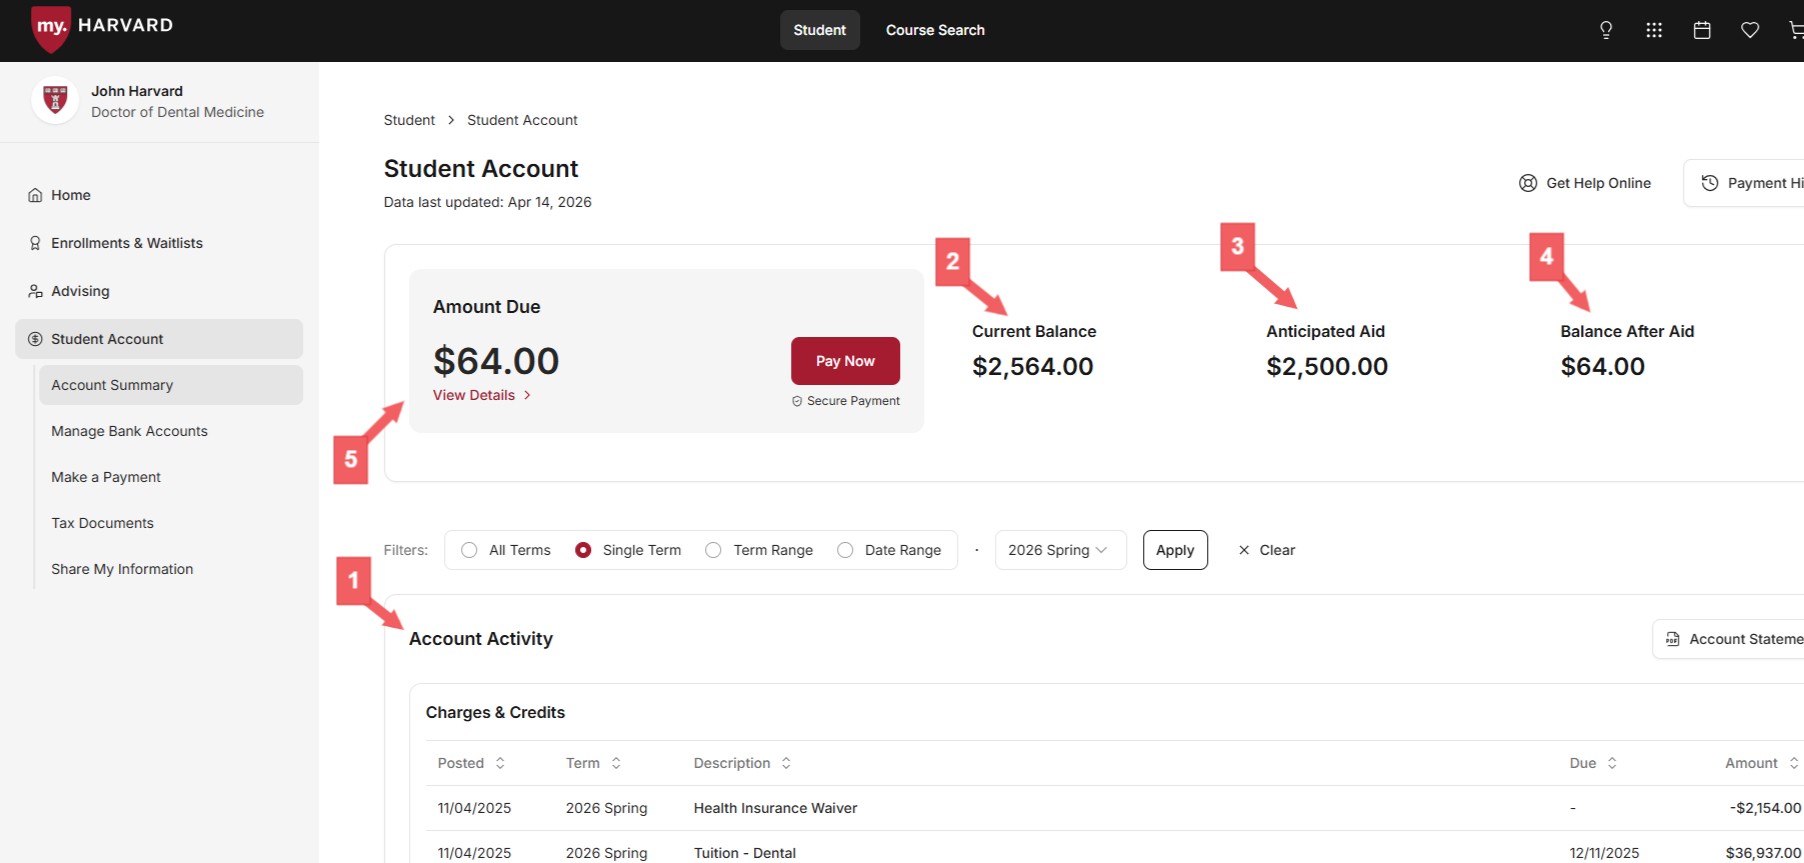Viewport: 1804px width, 863px height.
Task: Open Home in the sidebar
Action: [x=159, y=195]
